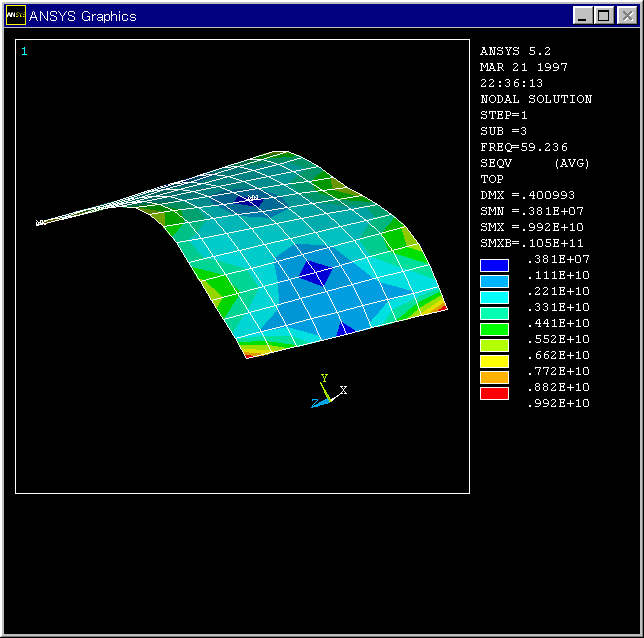
Task: Click the bright green legend color swatch
Action: pyautogui.click(x=494, y=330)
